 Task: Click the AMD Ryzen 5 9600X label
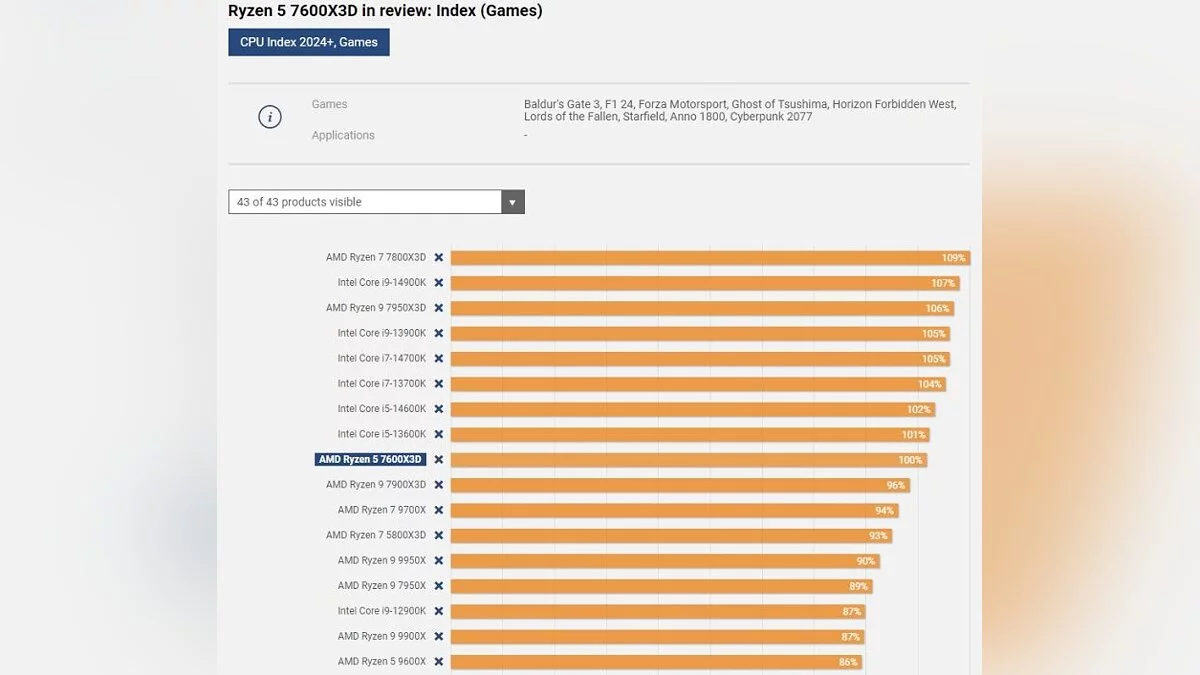[x=382, y=662]
